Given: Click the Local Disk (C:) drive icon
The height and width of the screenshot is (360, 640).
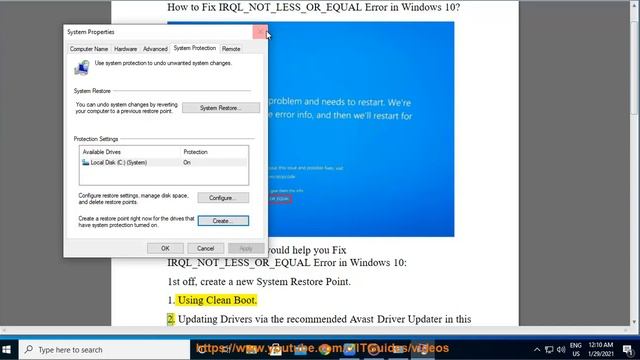Looking at the screenshot, I should [x=85, y=162].
